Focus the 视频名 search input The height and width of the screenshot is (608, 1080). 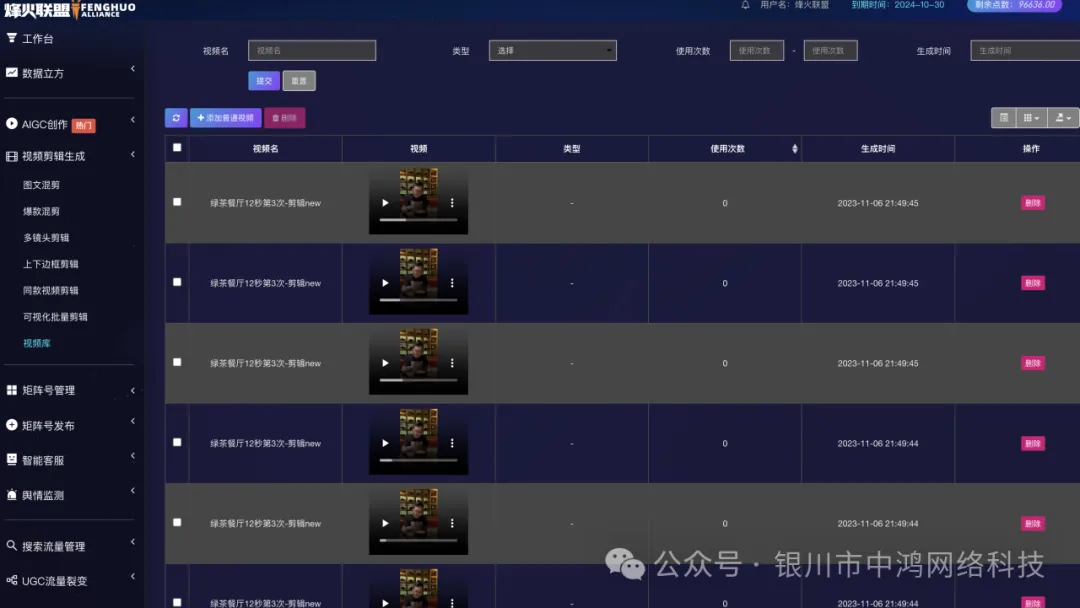[x=312, y=50]
